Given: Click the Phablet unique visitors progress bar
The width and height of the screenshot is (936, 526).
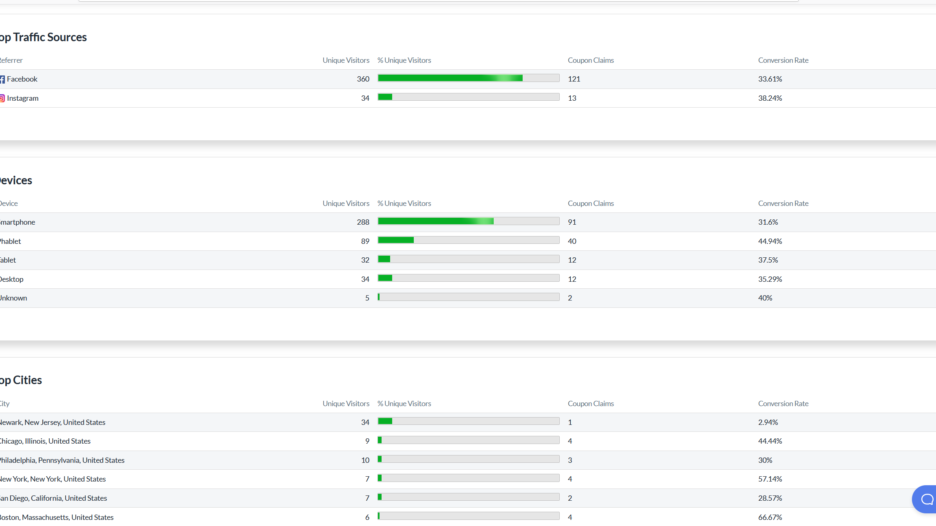Looking at the screenshot, I should [x=468, y=240].
